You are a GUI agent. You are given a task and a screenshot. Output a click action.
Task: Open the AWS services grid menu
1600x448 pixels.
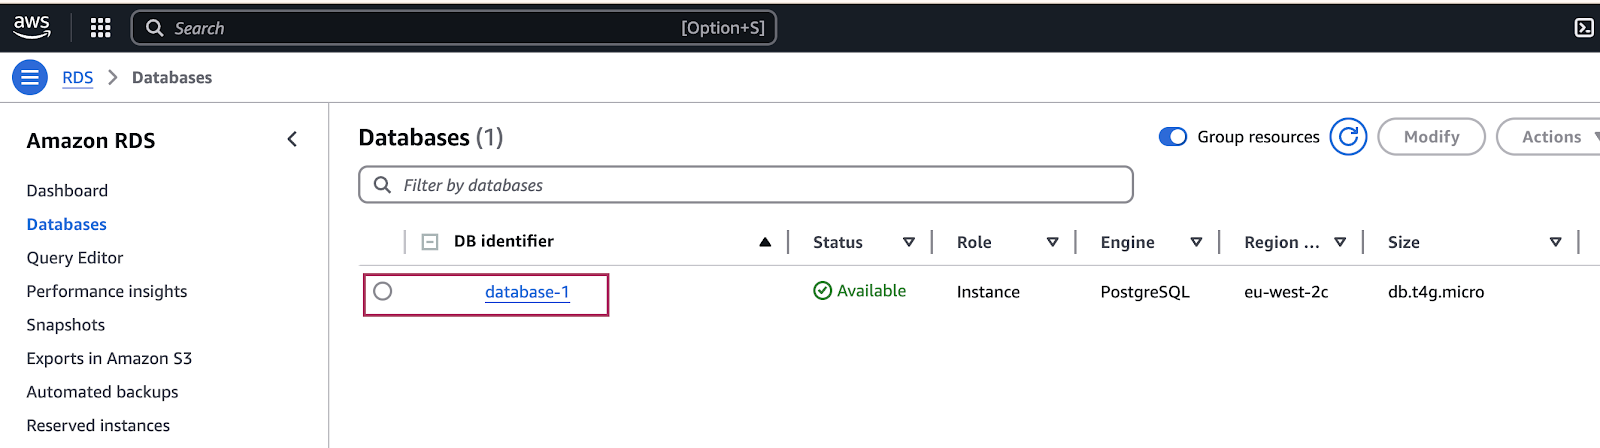[100, 28]
